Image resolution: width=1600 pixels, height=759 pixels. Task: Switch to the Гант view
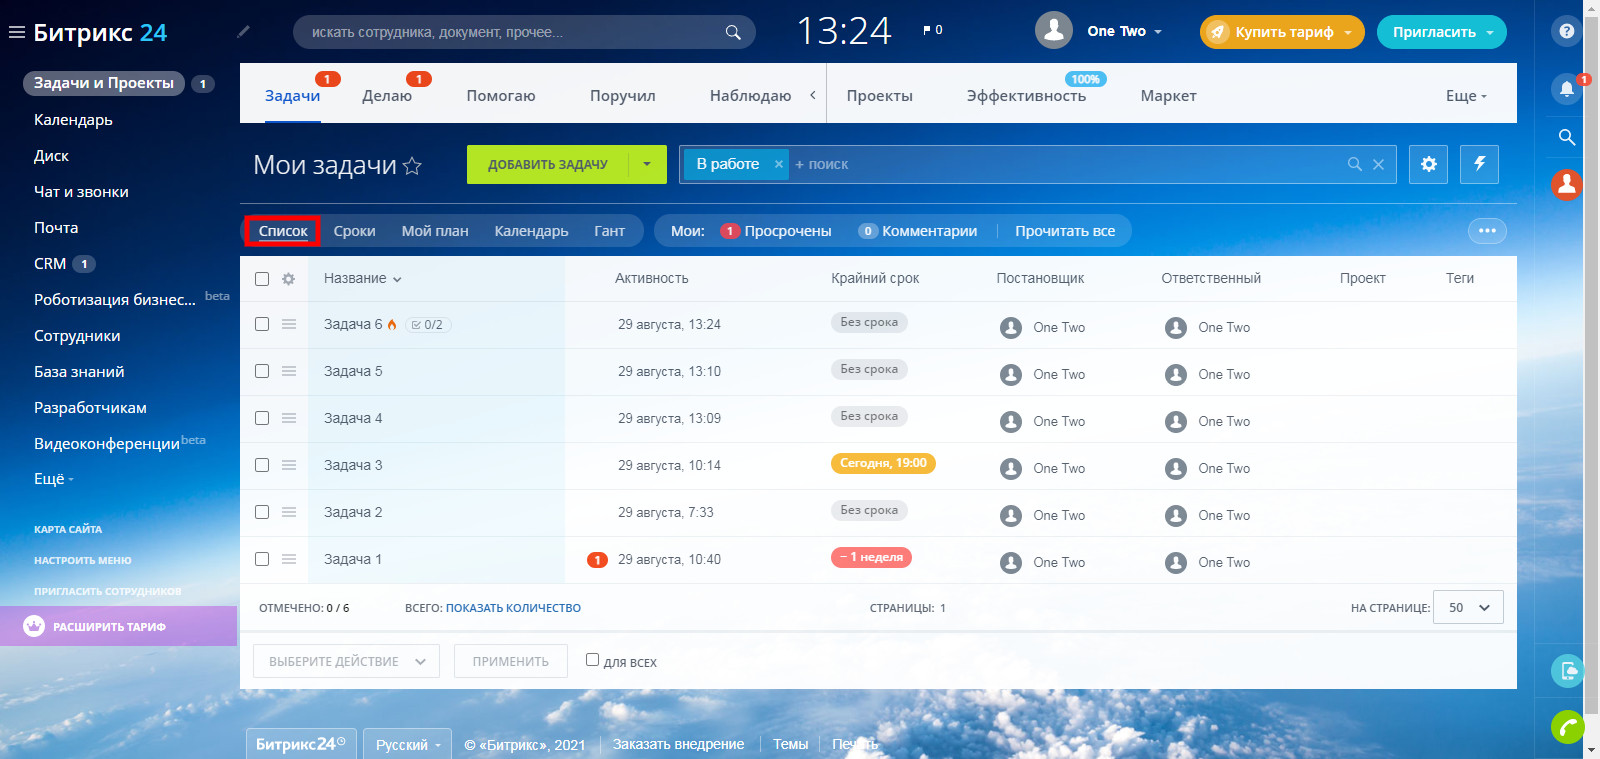(610, 231)
